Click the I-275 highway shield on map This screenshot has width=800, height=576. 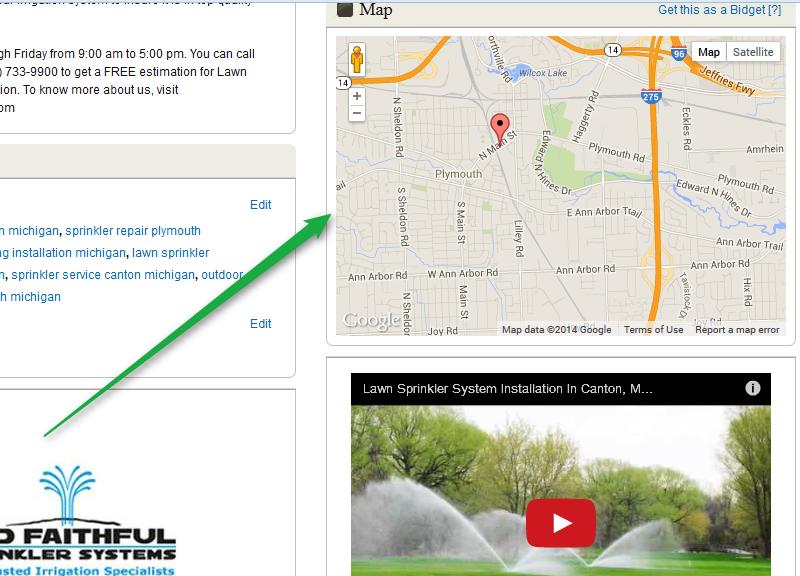tap(651, 96)
